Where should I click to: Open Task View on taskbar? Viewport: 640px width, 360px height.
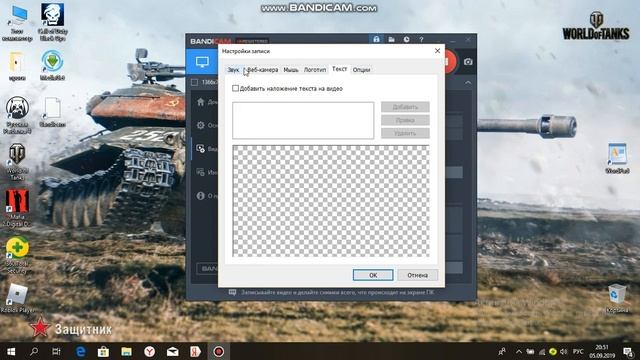pyautogui.click(x=56, y=351)
